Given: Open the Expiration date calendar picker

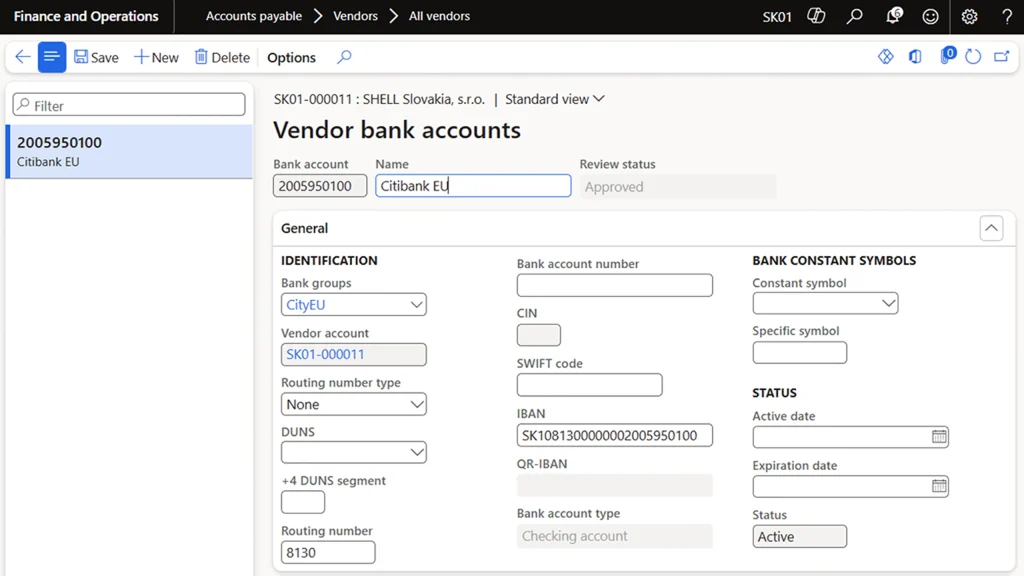Looking at the screenshot, I should pyautogui.click(x=939, y=486).
